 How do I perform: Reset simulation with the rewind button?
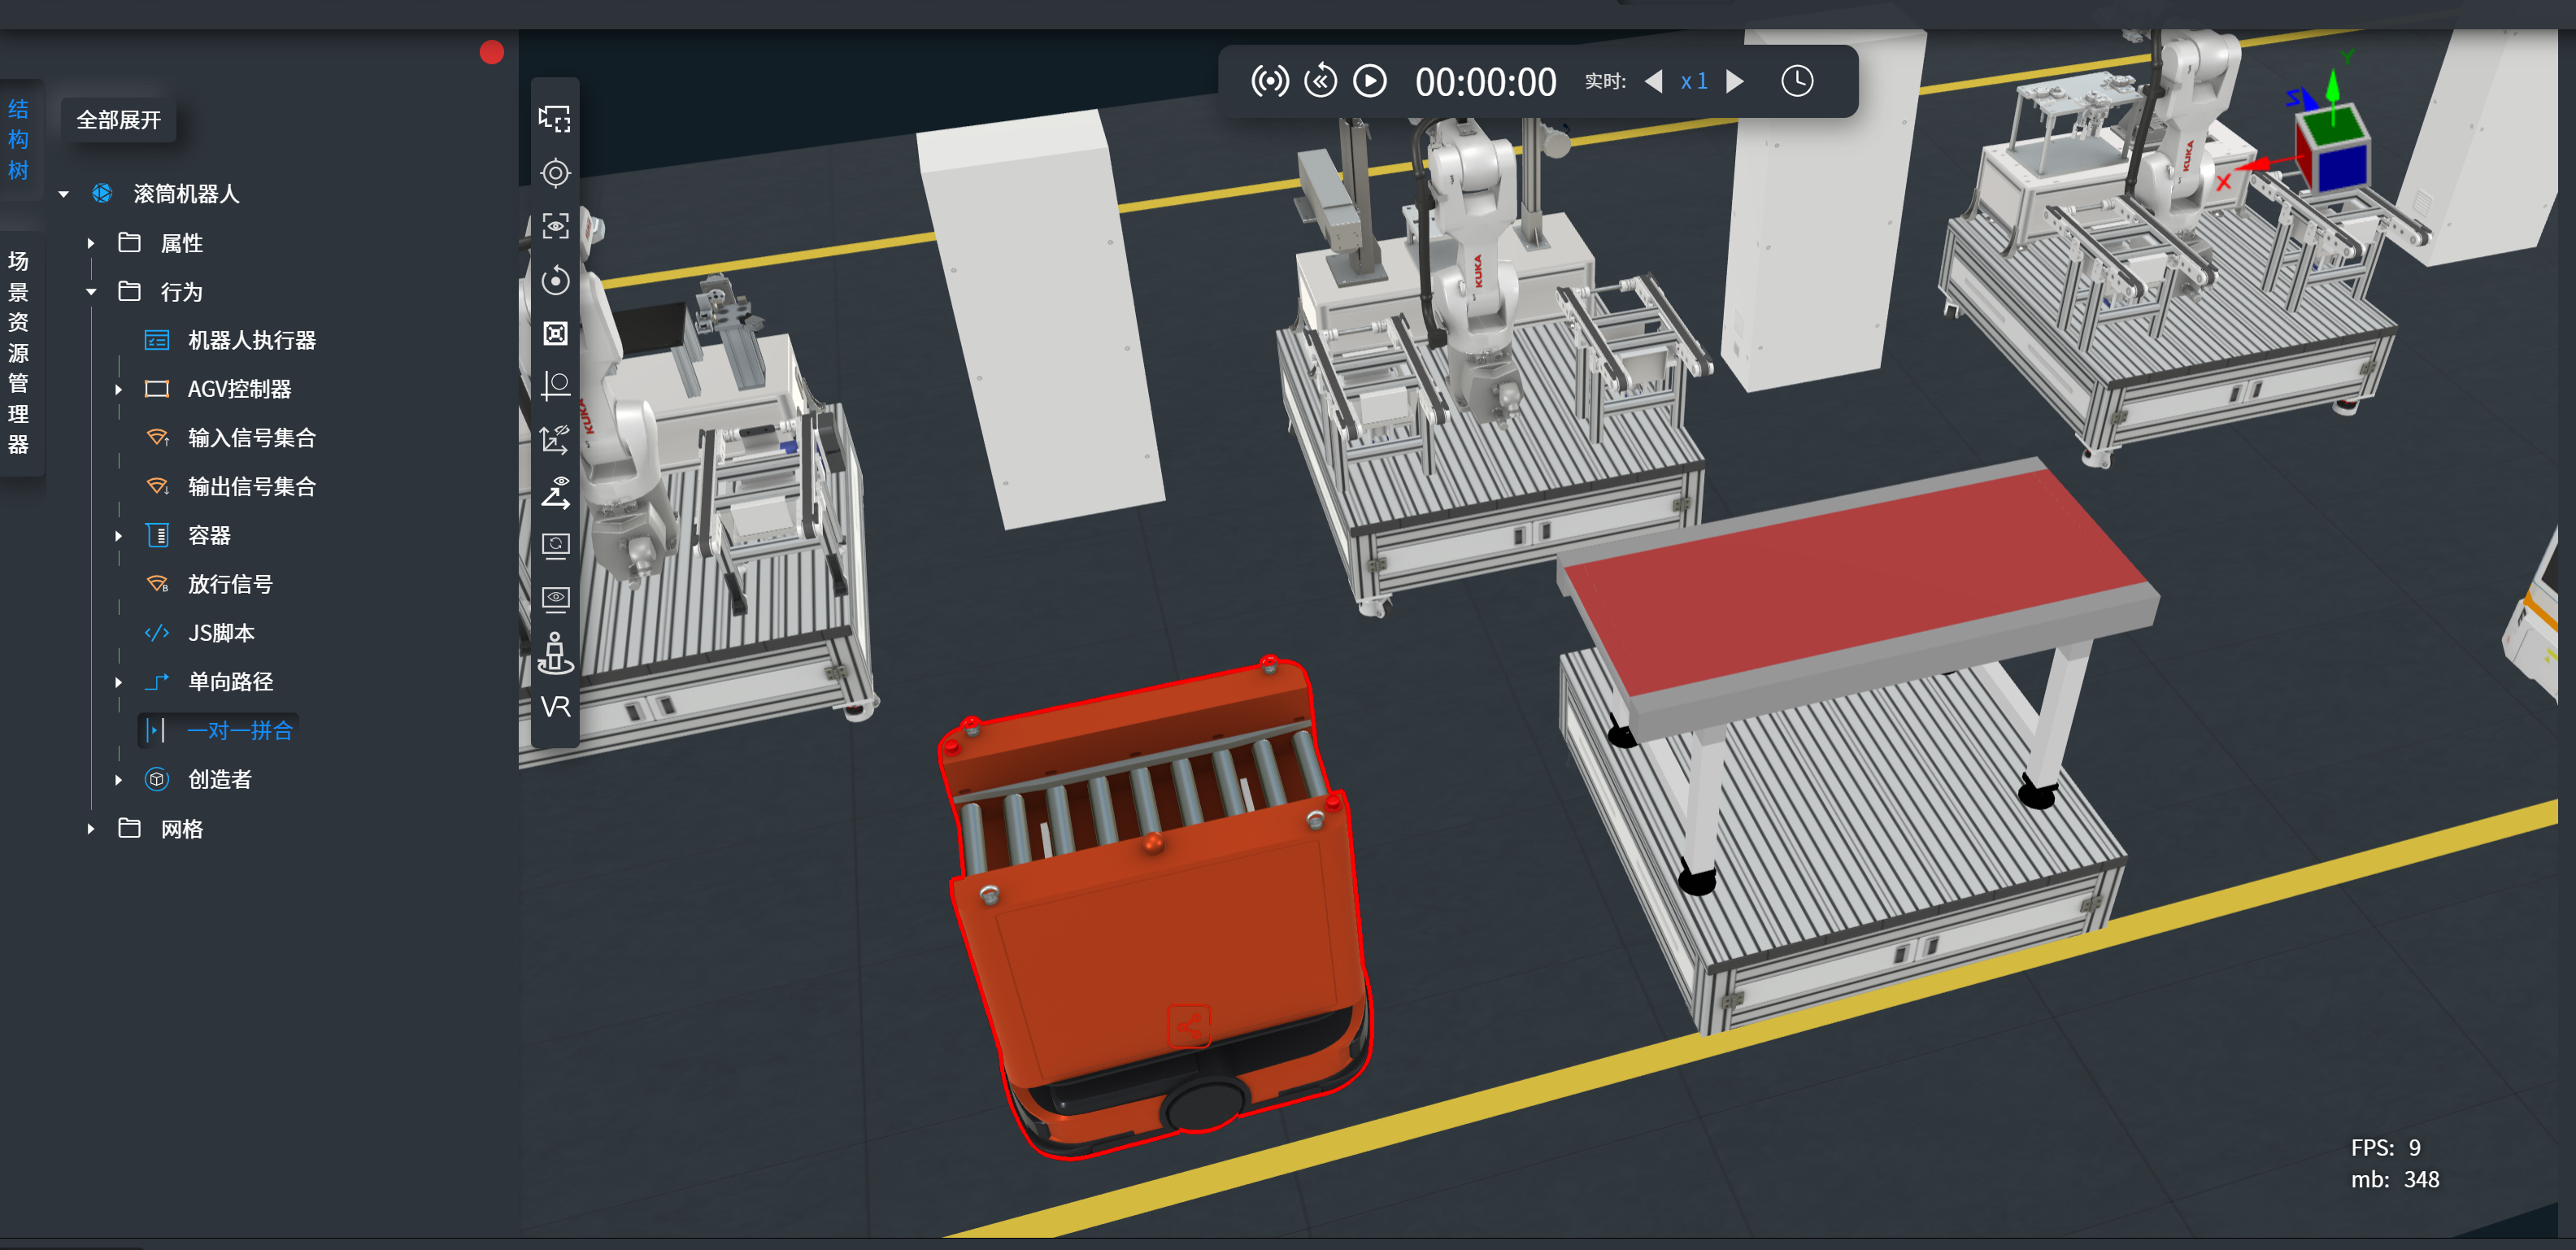1320,81
